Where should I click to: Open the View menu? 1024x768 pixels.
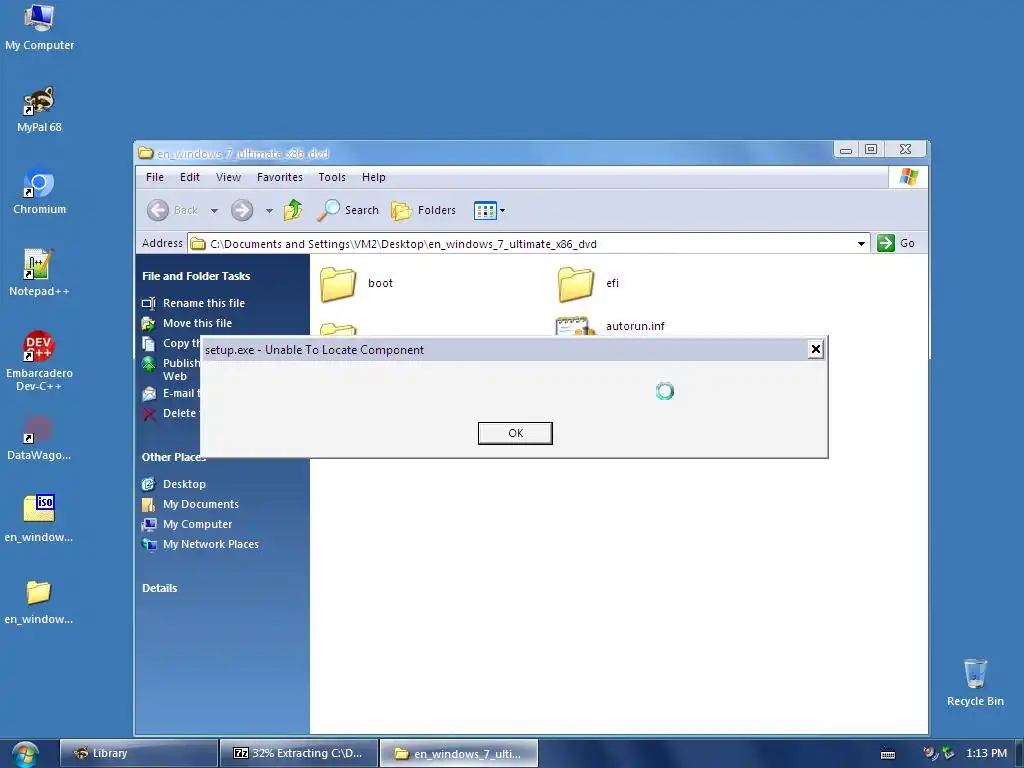click(x=229, y=177)
